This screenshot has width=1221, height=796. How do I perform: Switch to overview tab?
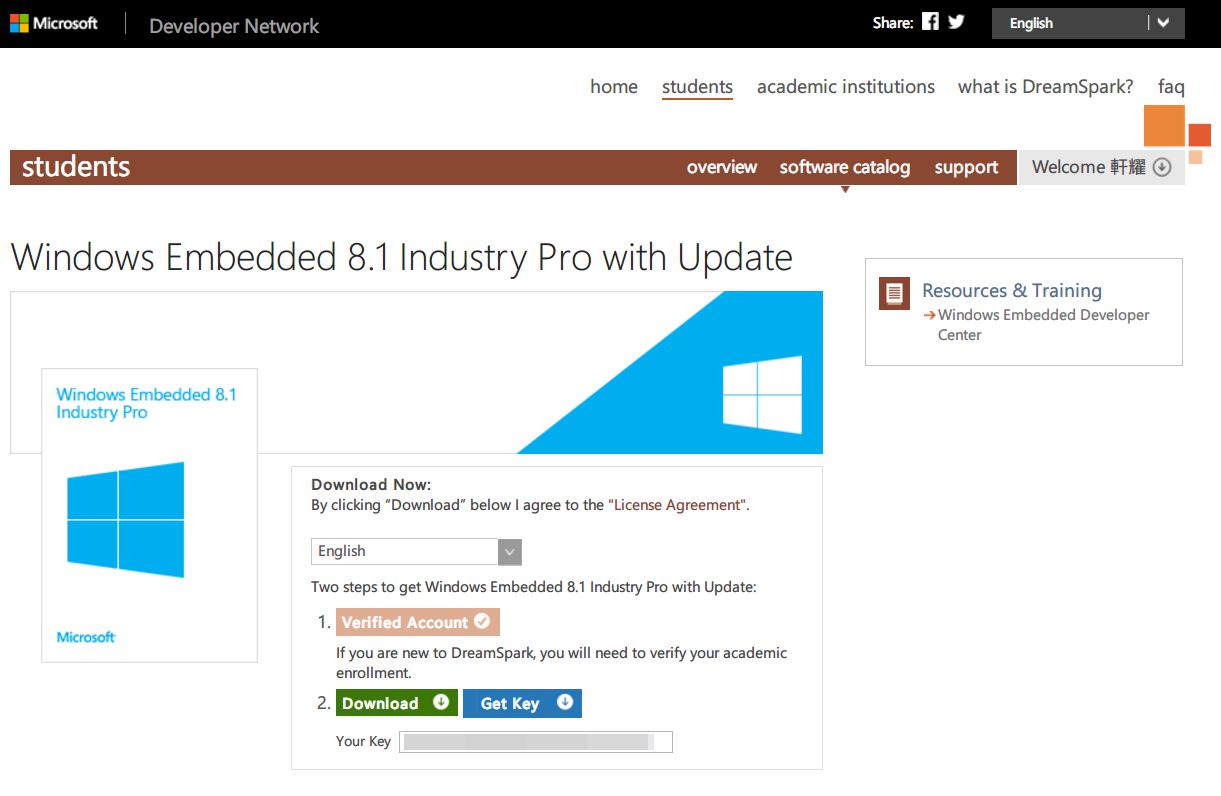pyautogui.click(x=722, y=167)
